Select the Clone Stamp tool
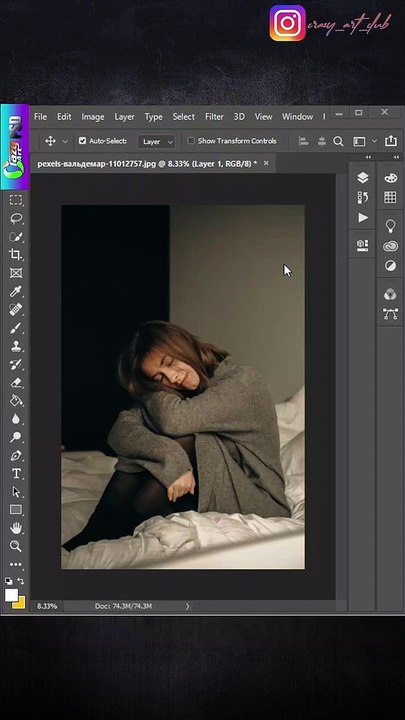405x720 pixels. (16, 346)
